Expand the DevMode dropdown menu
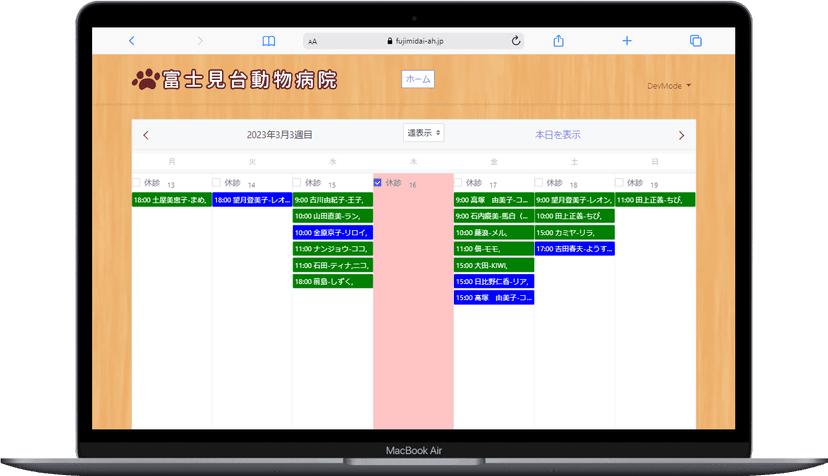The height and width of the screenshot is (476, 828). tap(669, 86)
